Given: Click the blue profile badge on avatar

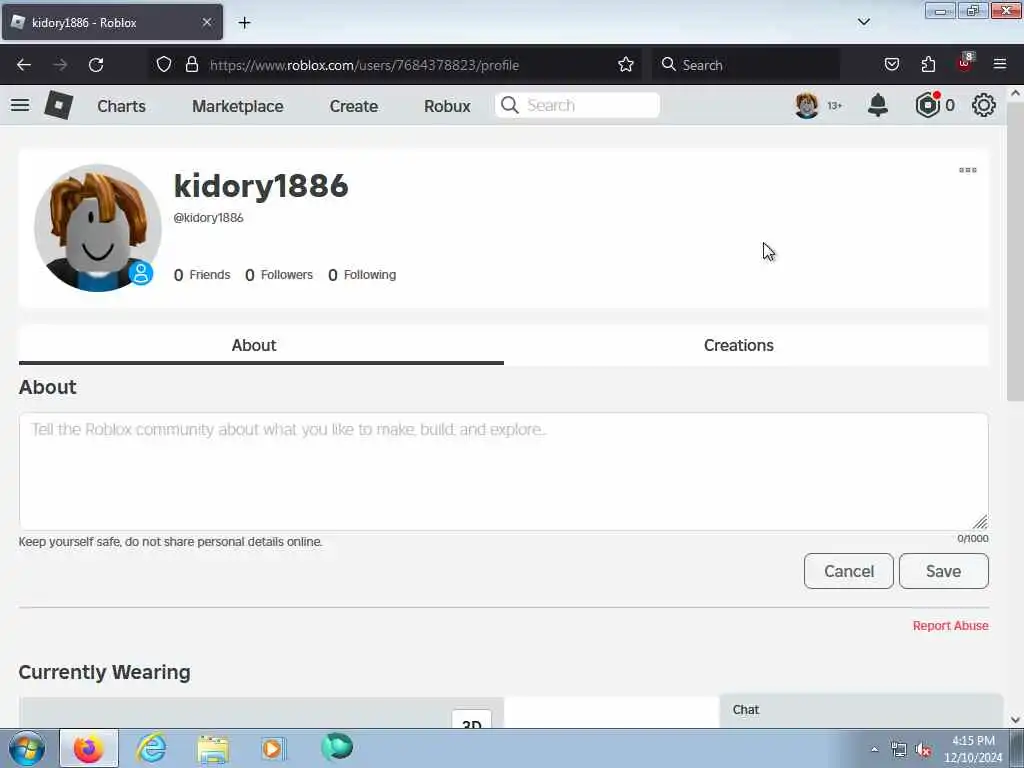Looking at the screenshot, I should pos(140,273).
